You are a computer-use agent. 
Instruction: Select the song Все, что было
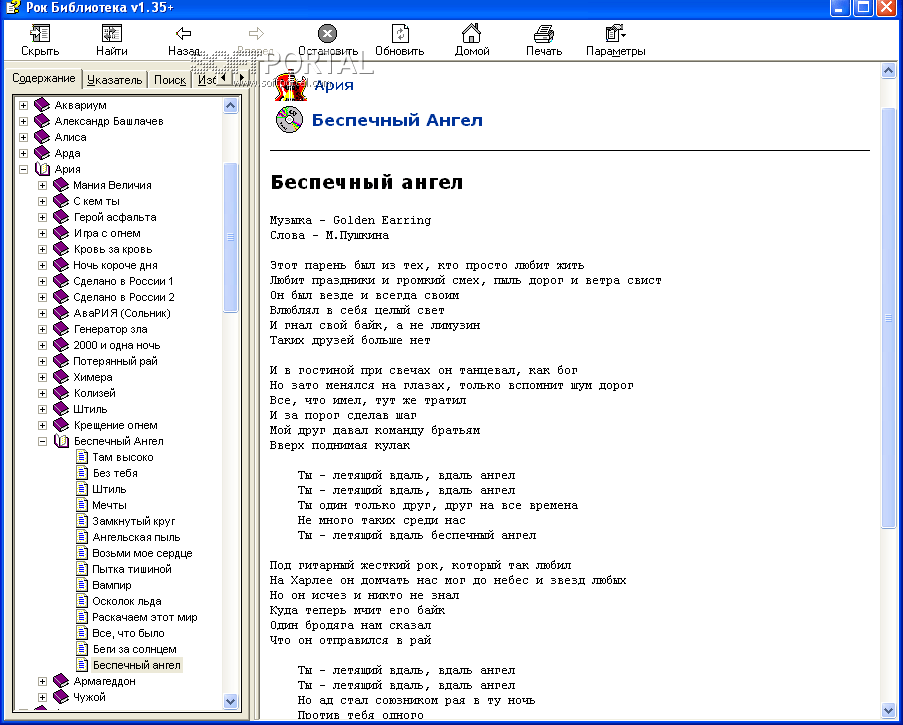tap(128, 633)
